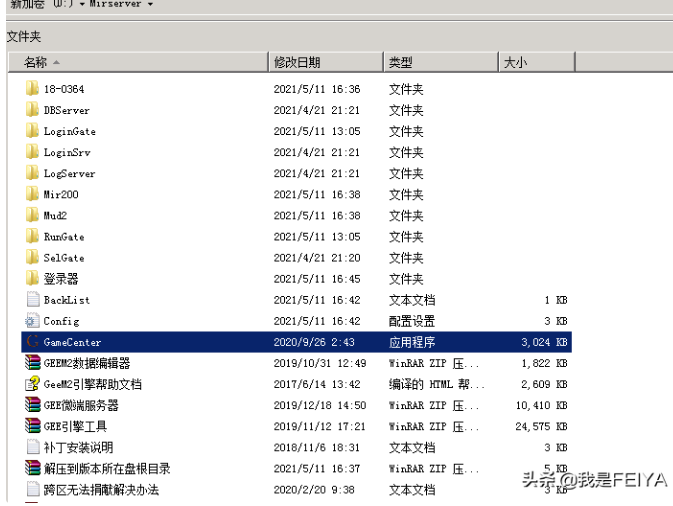
Task: Select the Config file name
Action: tap(61, 321)
